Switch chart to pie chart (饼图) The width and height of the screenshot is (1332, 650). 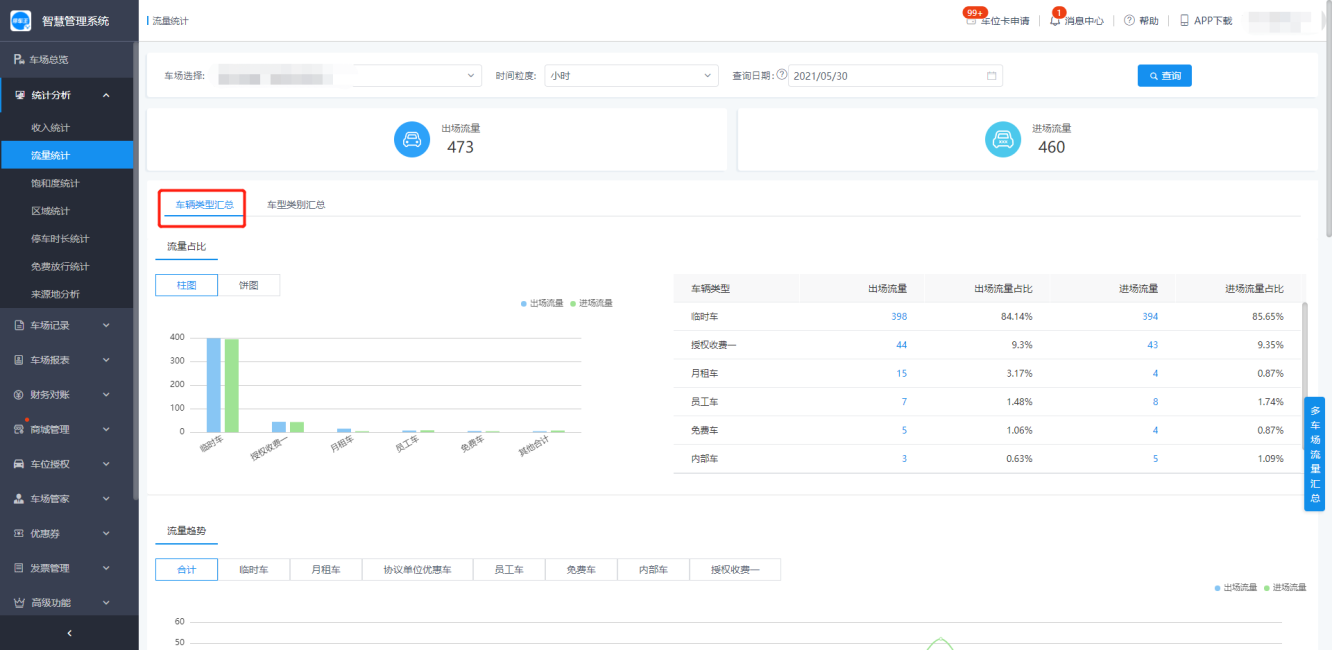pyautogui.click(x=249, y=285)
